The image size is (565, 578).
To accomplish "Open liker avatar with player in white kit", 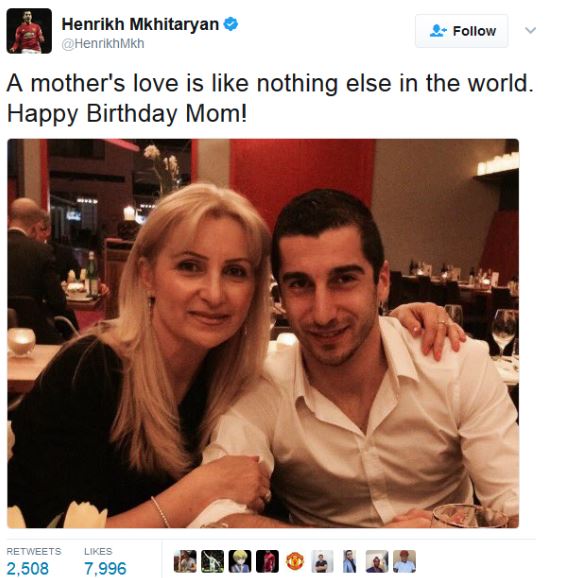I will 213,561.
